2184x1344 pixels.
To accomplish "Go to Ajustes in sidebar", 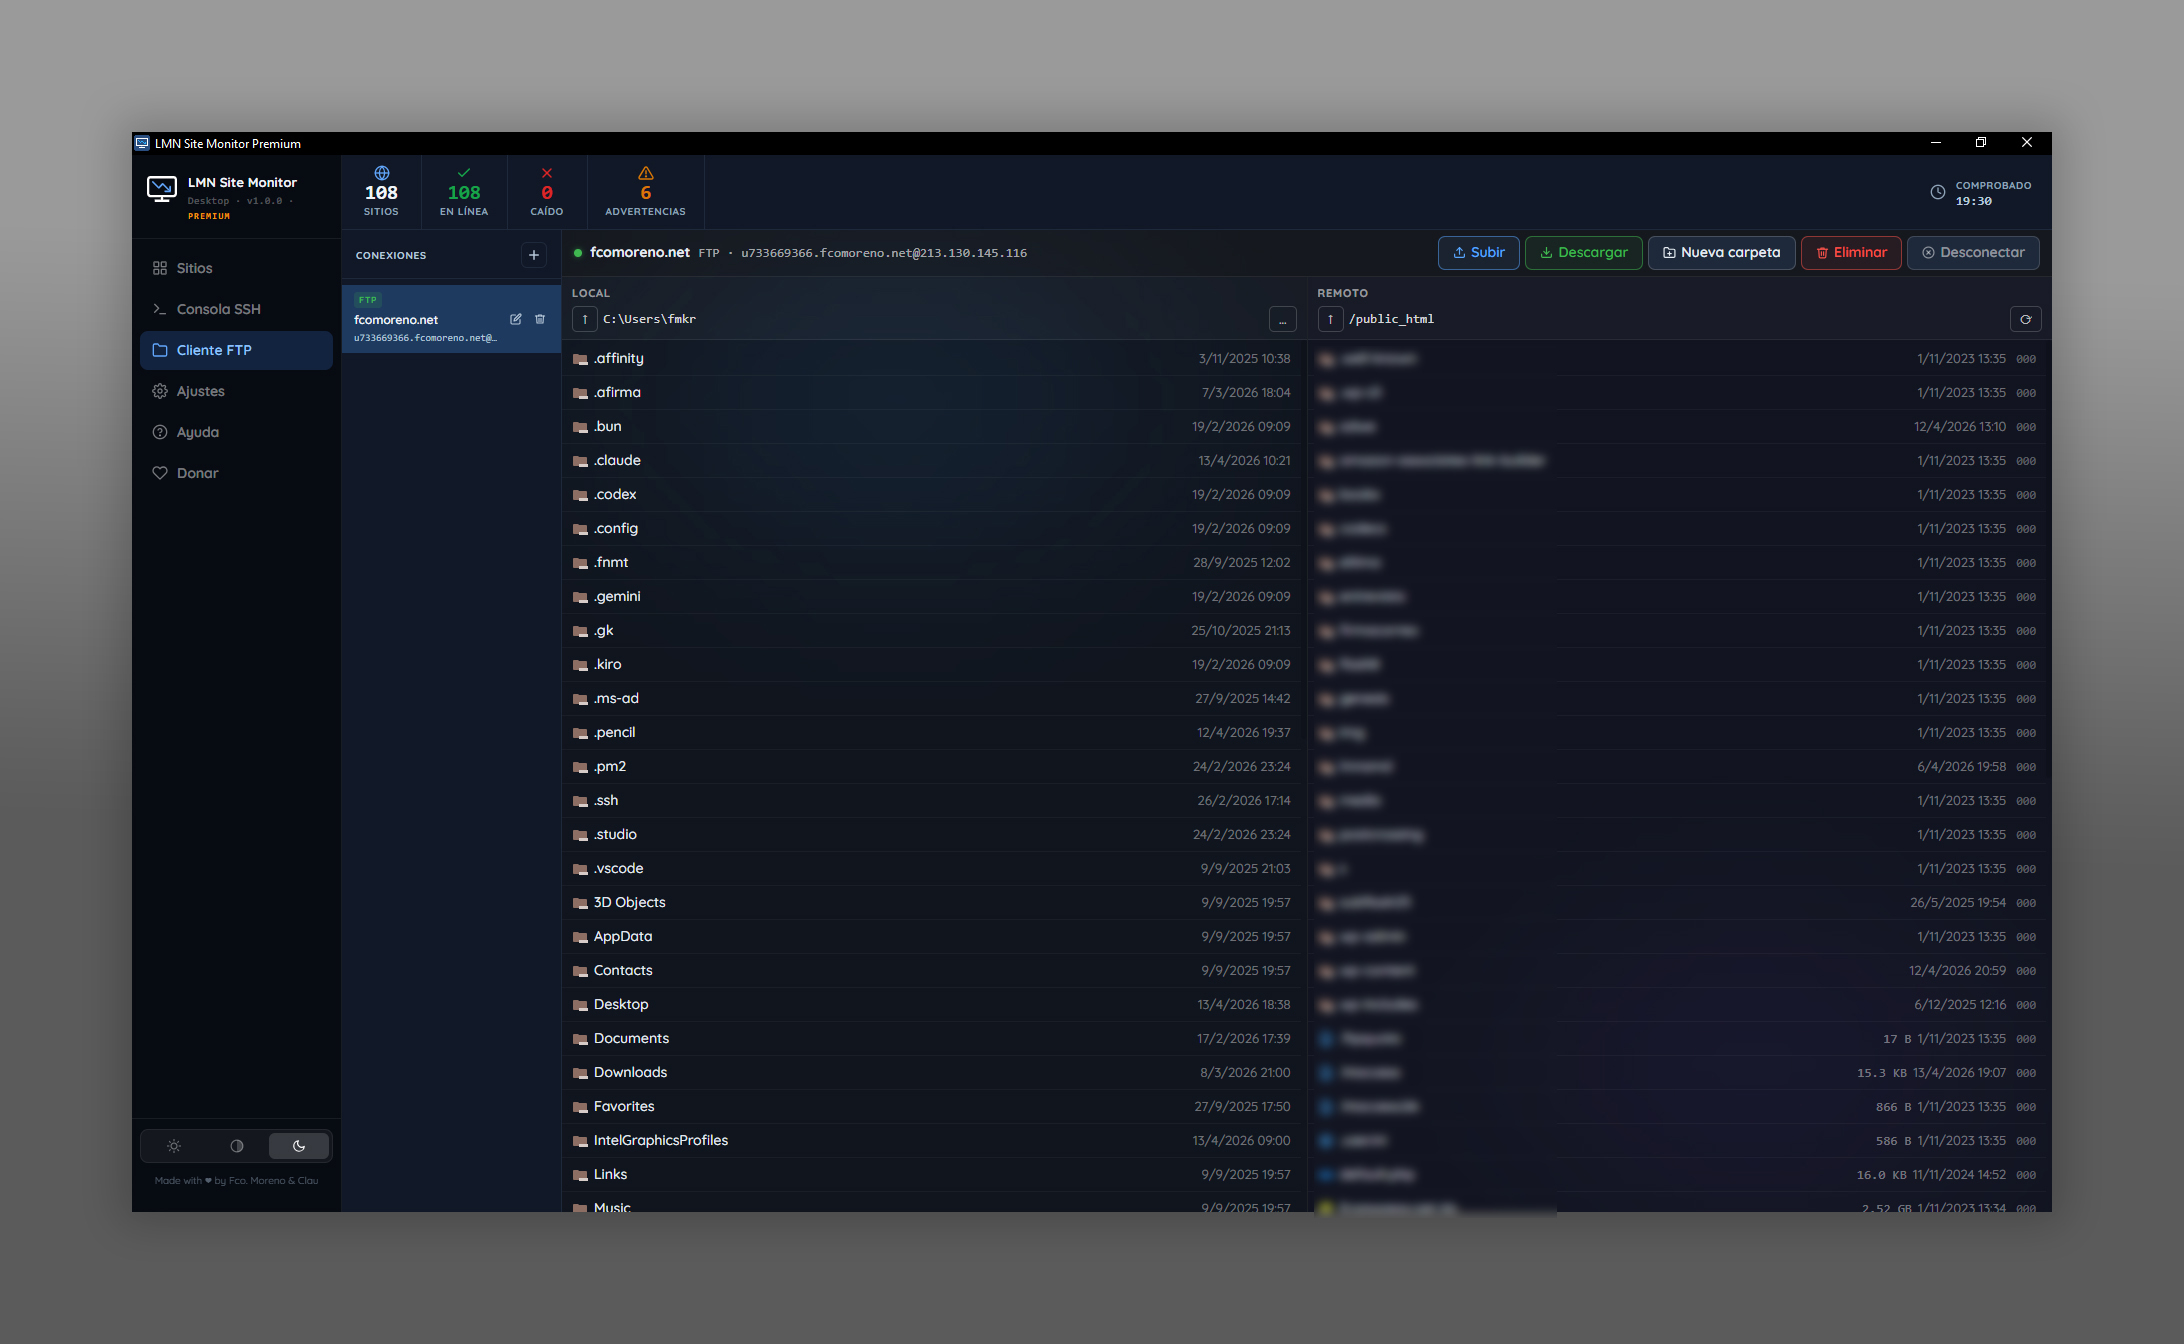I will tap(200, 391).
